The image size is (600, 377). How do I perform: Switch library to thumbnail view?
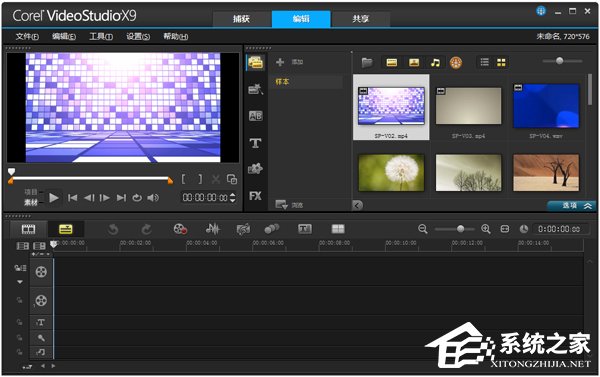point(501,62)
